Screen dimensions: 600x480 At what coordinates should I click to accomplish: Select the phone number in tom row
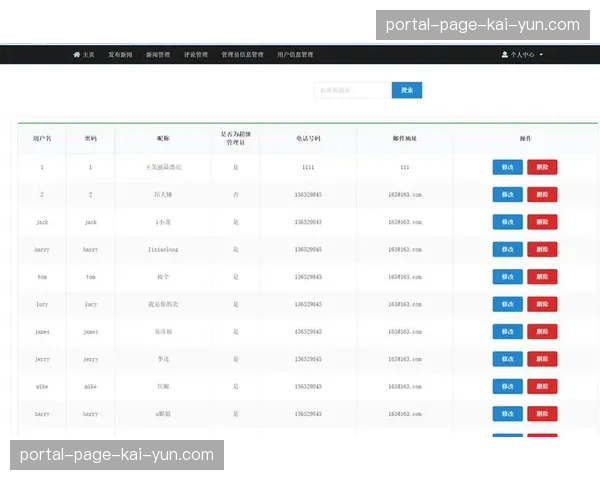(308, 277)
